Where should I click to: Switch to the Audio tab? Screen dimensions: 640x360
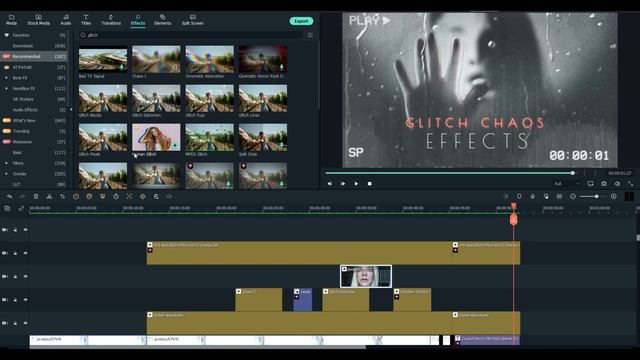[x=66, y=20]
